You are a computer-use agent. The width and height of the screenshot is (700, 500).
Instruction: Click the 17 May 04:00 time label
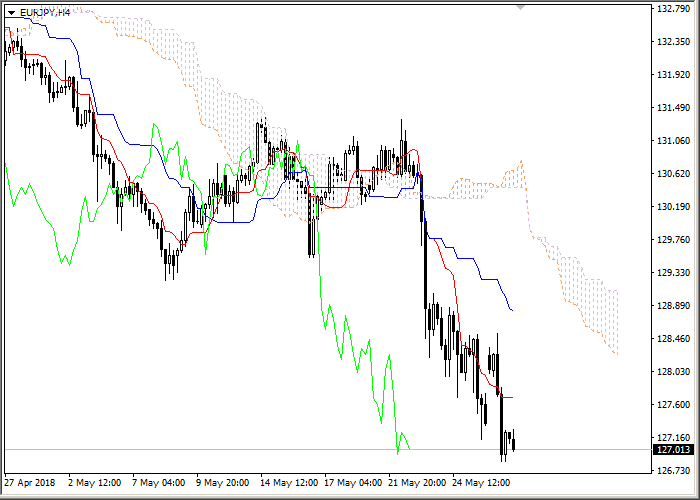click(x=352, y=483)
